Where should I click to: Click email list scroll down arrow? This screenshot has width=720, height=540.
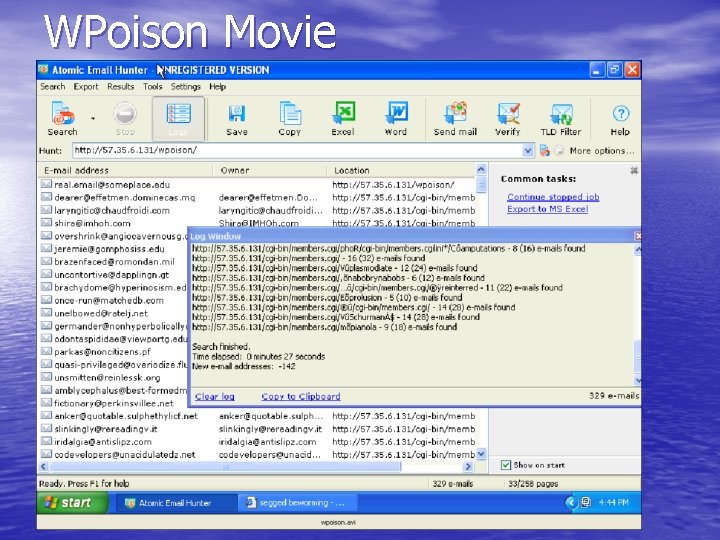click(x=481, y=454)
